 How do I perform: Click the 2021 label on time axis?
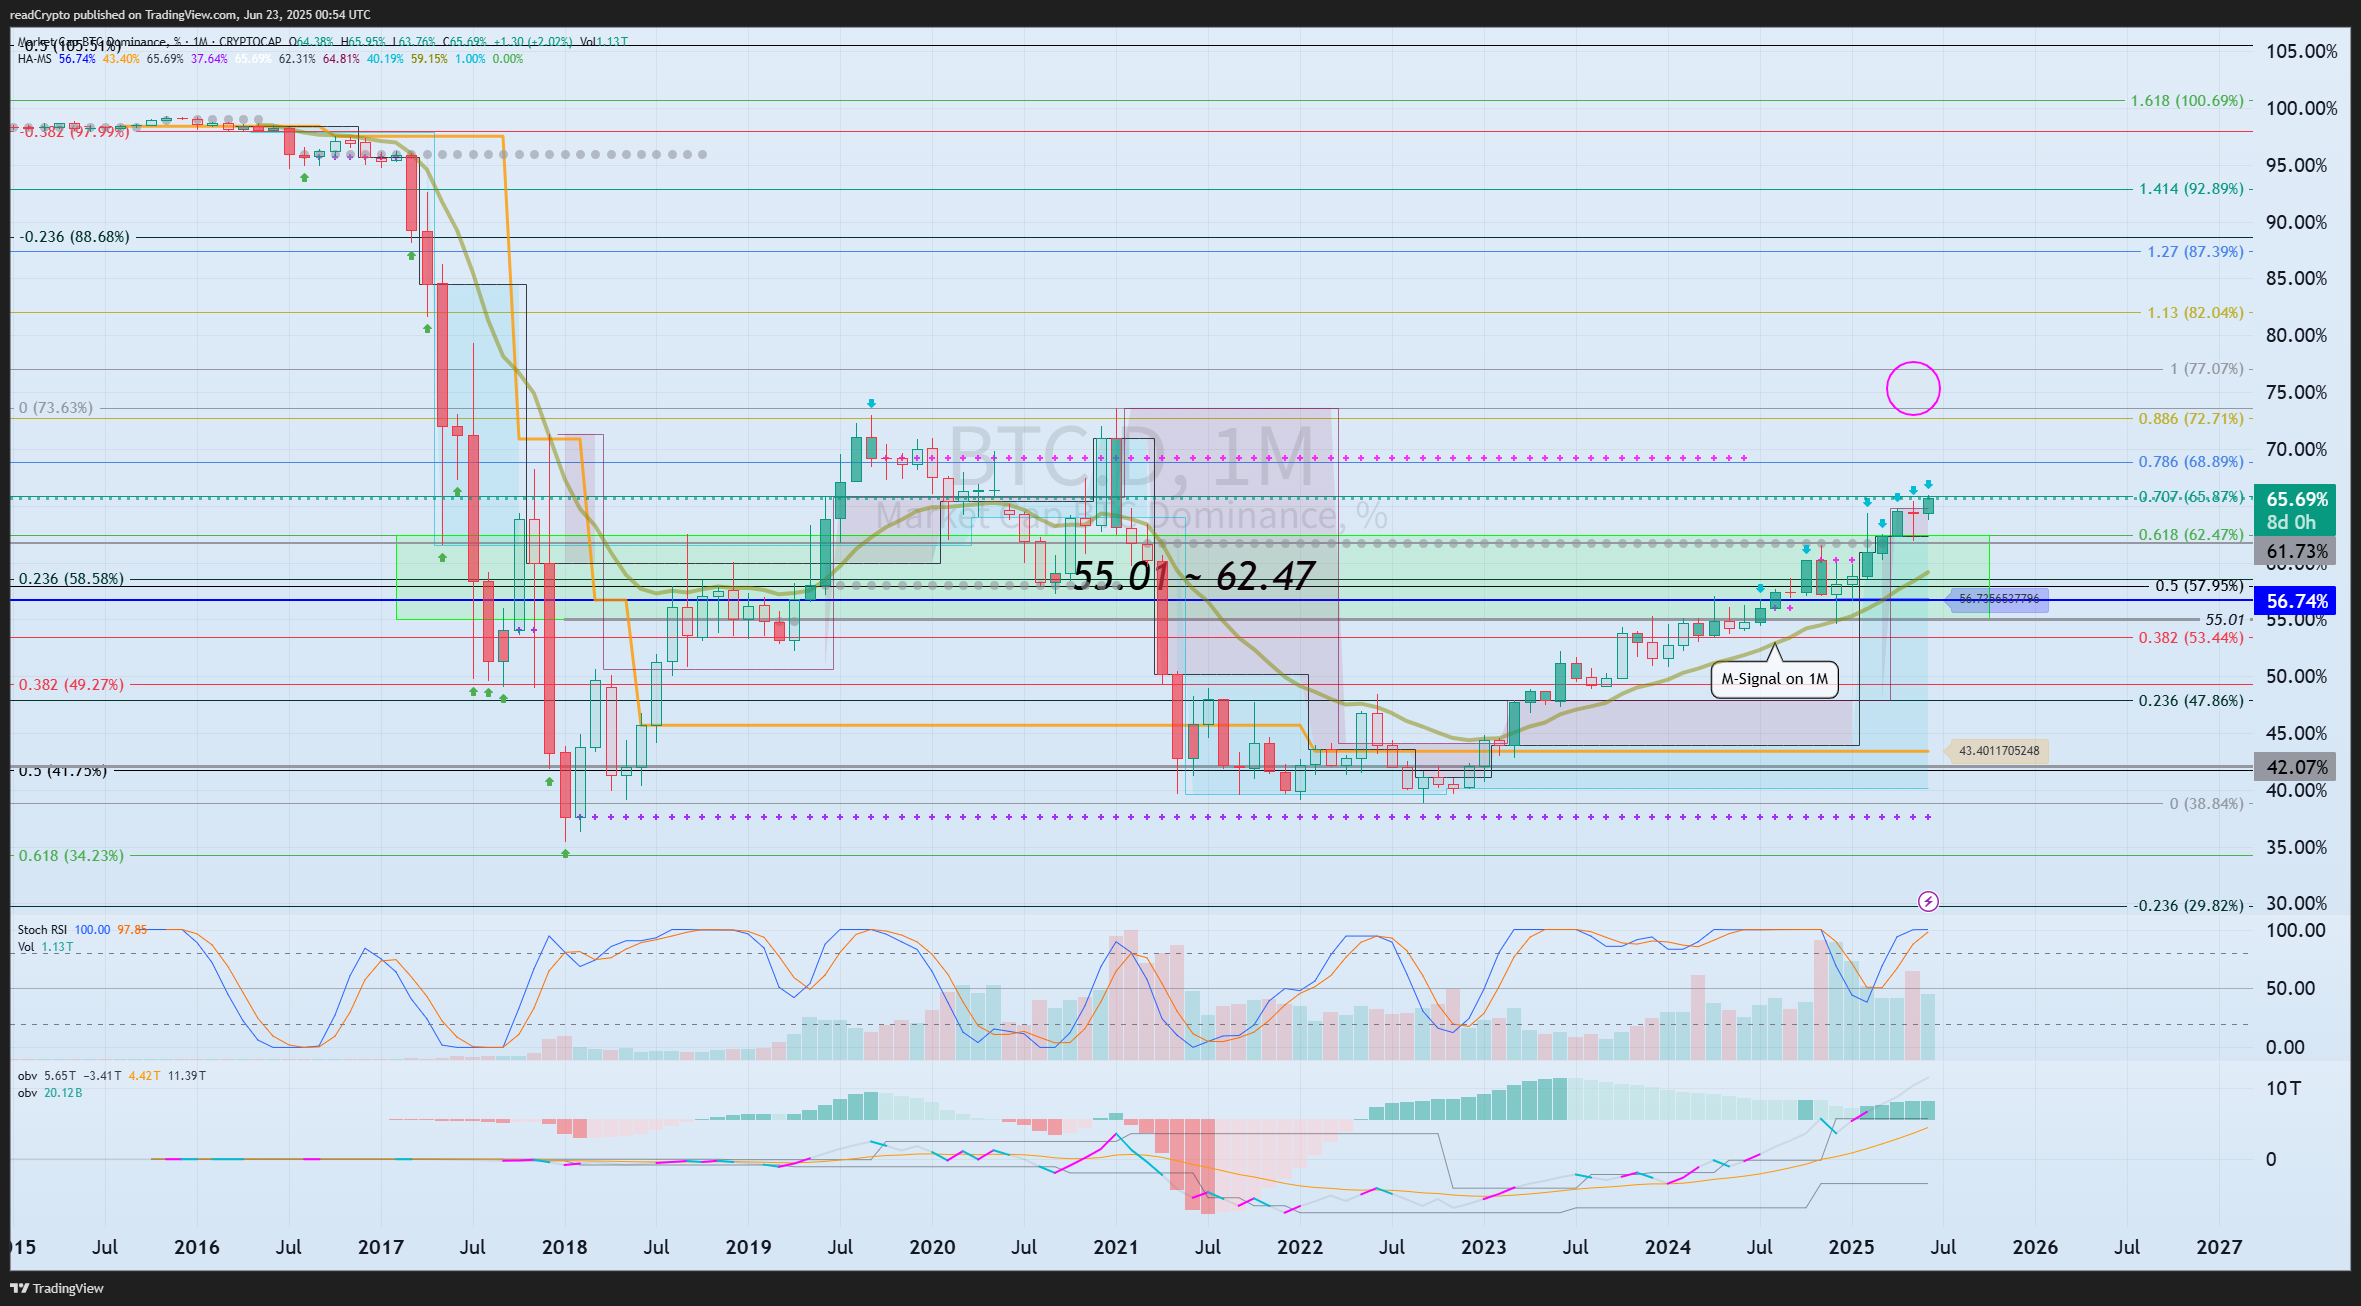[1116, 1247]
